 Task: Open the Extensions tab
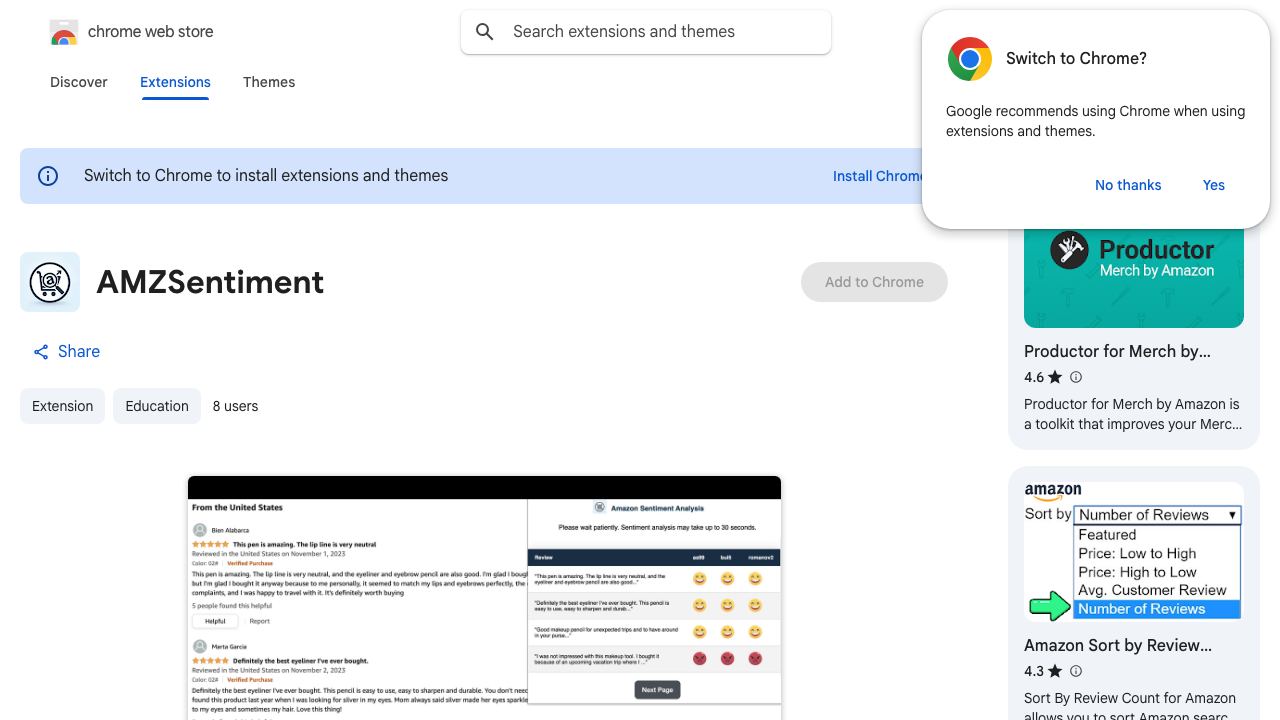[175, 82]
